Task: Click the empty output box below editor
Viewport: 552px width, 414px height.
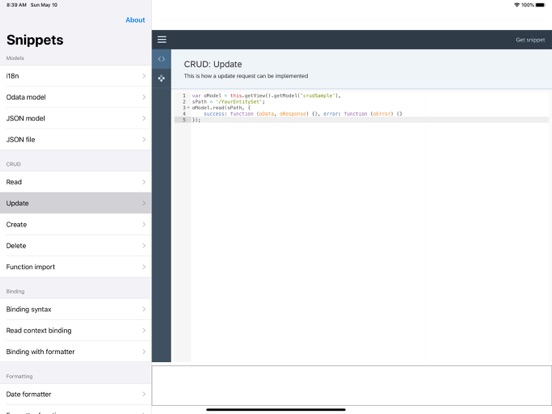Action: (352, 385)
